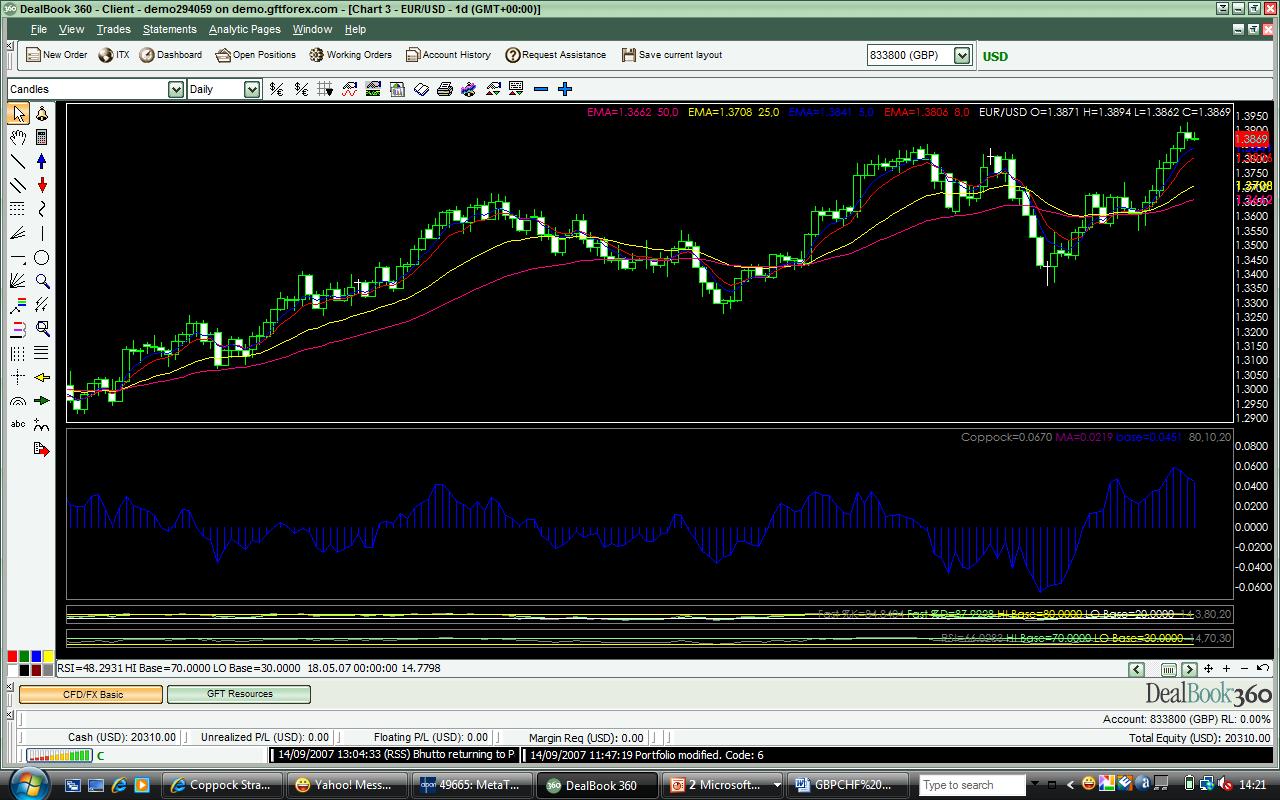Select the trend line drawing tool

[18, 161]
